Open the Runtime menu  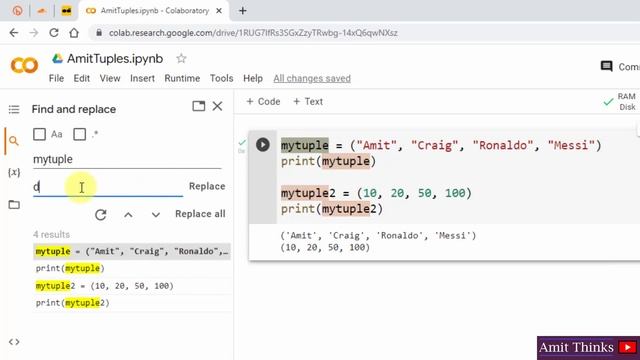coord(182,78)
